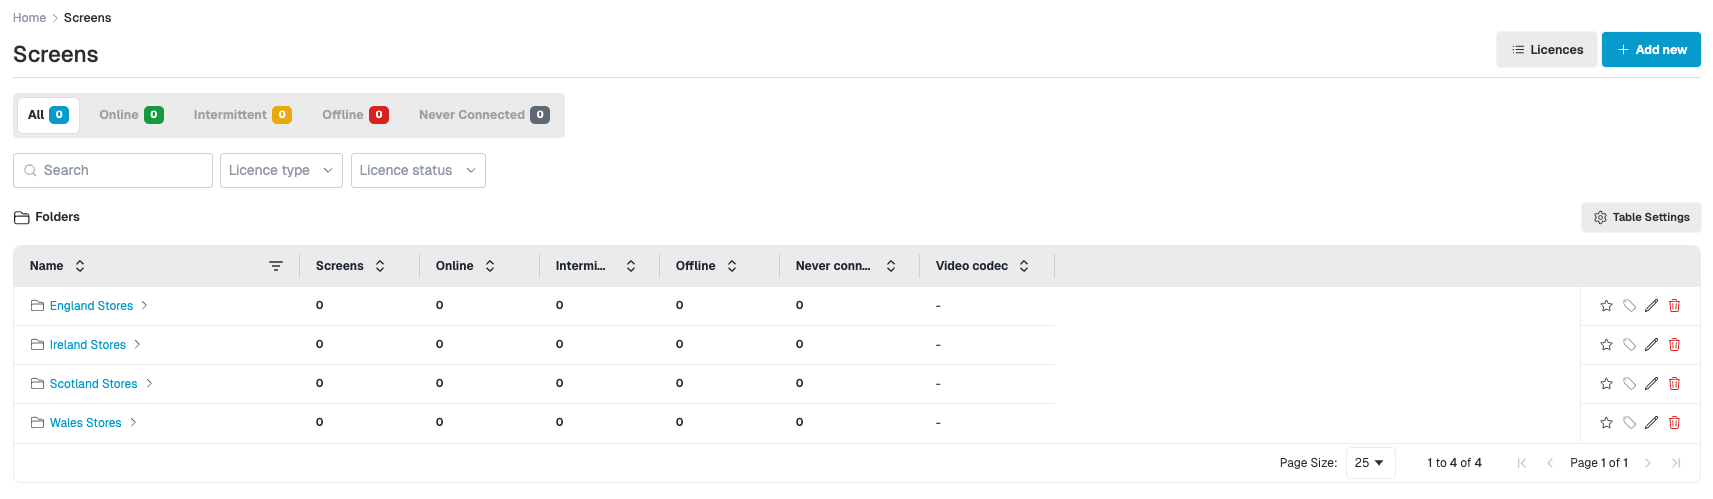Edit the Scotland Stores folder with pencil icon
Screen dimensions: 1713x499
[x=1651, y=384]
